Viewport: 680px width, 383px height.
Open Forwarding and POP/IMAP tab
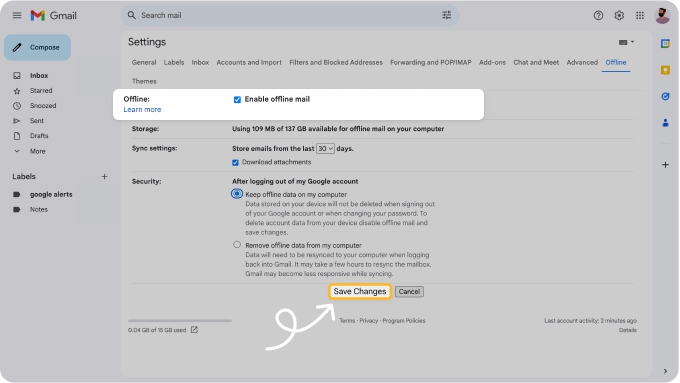click(431, 62)
